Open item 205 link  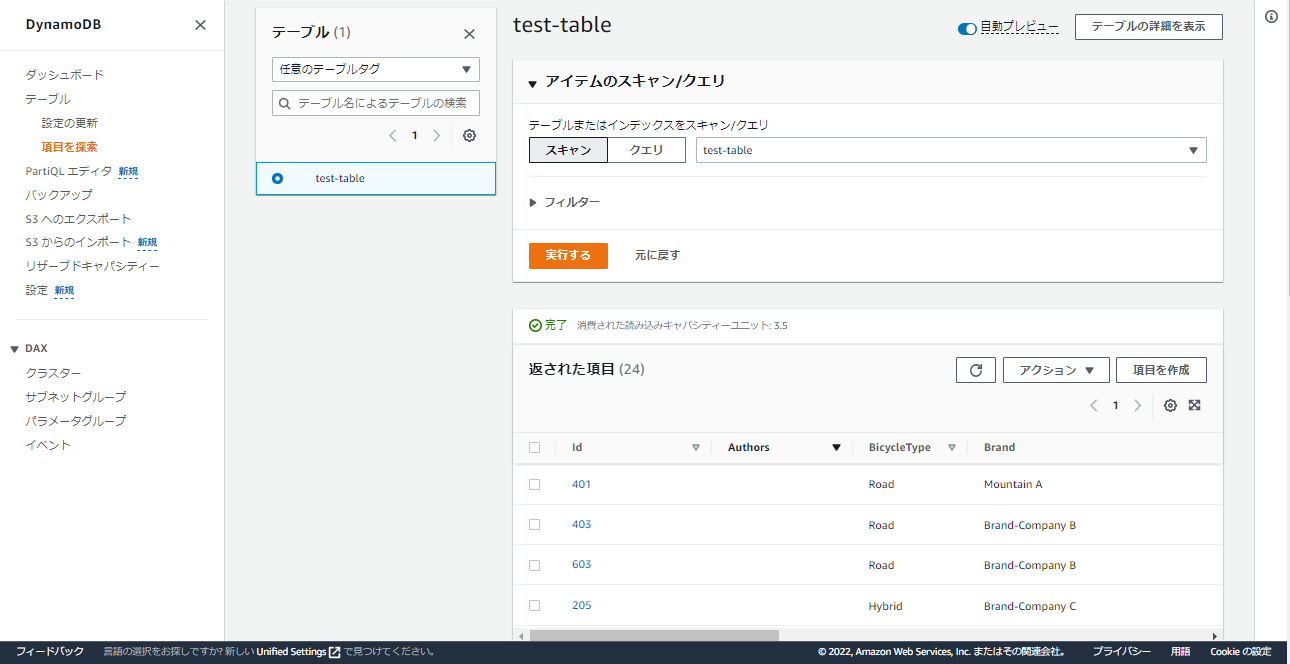pyautogui.click(x=581, y=605)
